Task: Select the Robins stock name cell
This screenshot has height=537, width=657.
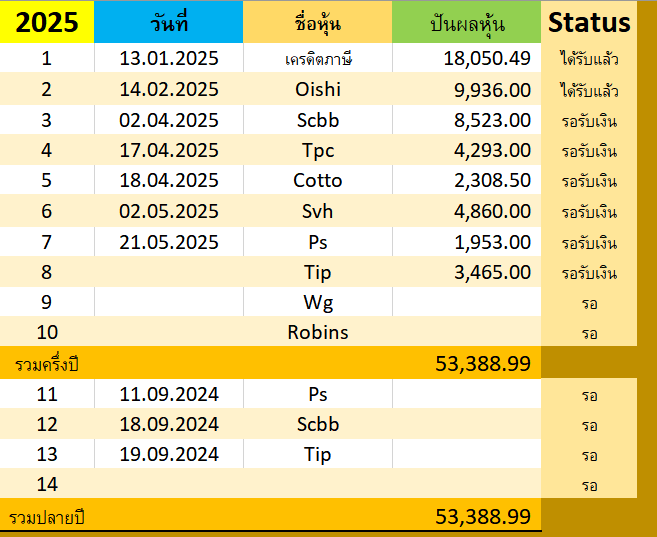Action: pyautogui.click(x=318, y=332)
